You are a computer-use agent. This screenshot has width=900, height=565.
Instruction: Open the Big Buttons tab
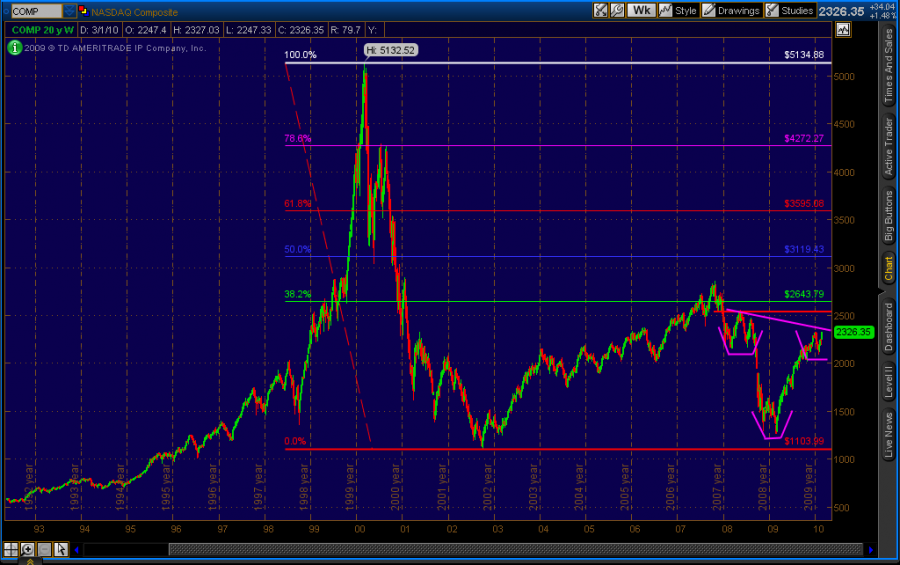point(889,215)
